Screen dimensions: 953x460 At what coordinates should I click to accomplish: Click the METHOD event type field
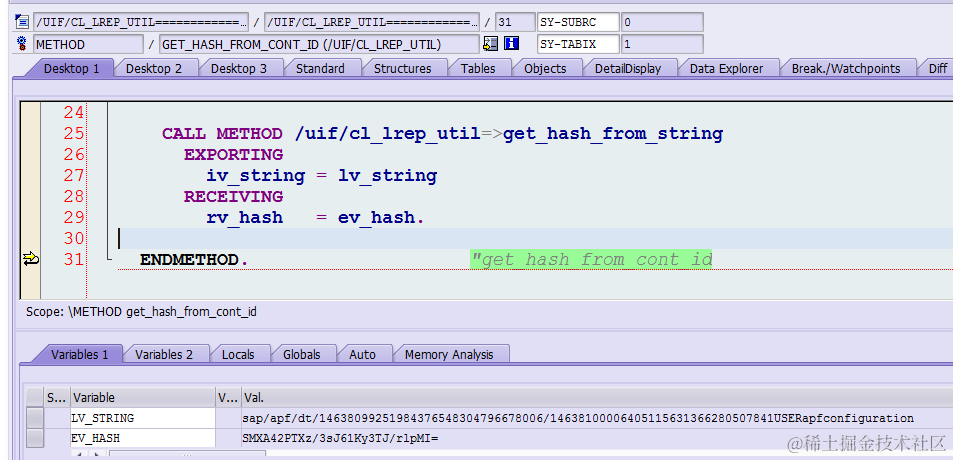coord(89,44)
